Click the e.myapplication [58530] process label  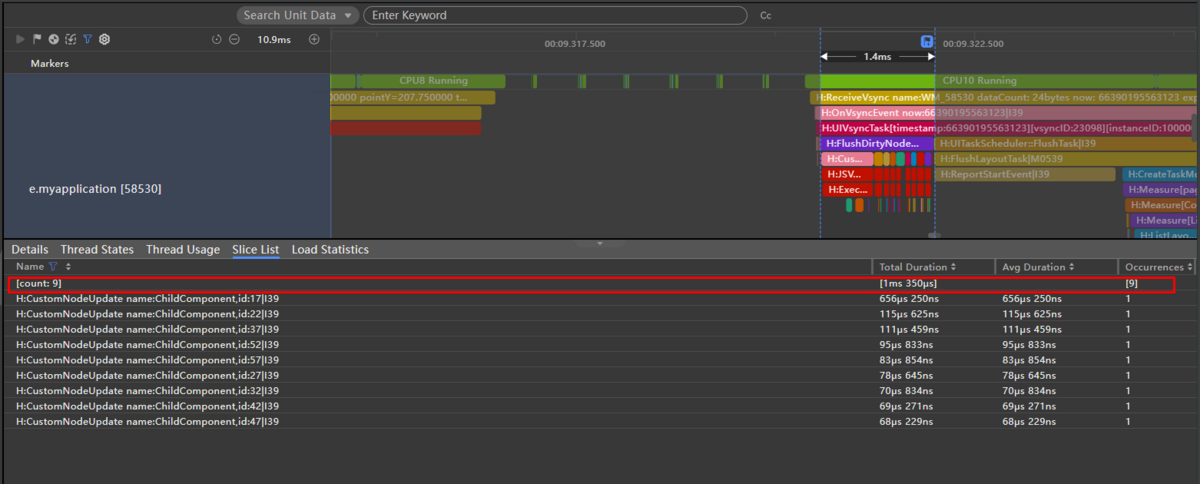click(95, 188)
